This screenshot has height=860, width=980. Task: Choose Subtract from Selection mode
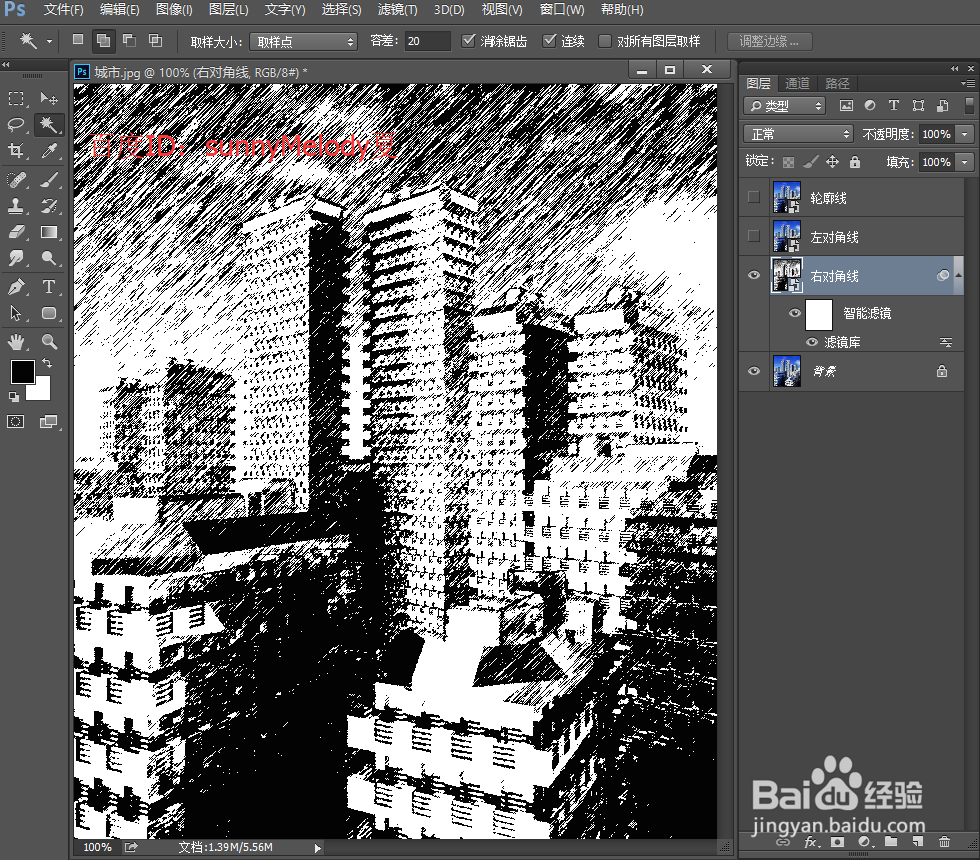tap(129, 40)
